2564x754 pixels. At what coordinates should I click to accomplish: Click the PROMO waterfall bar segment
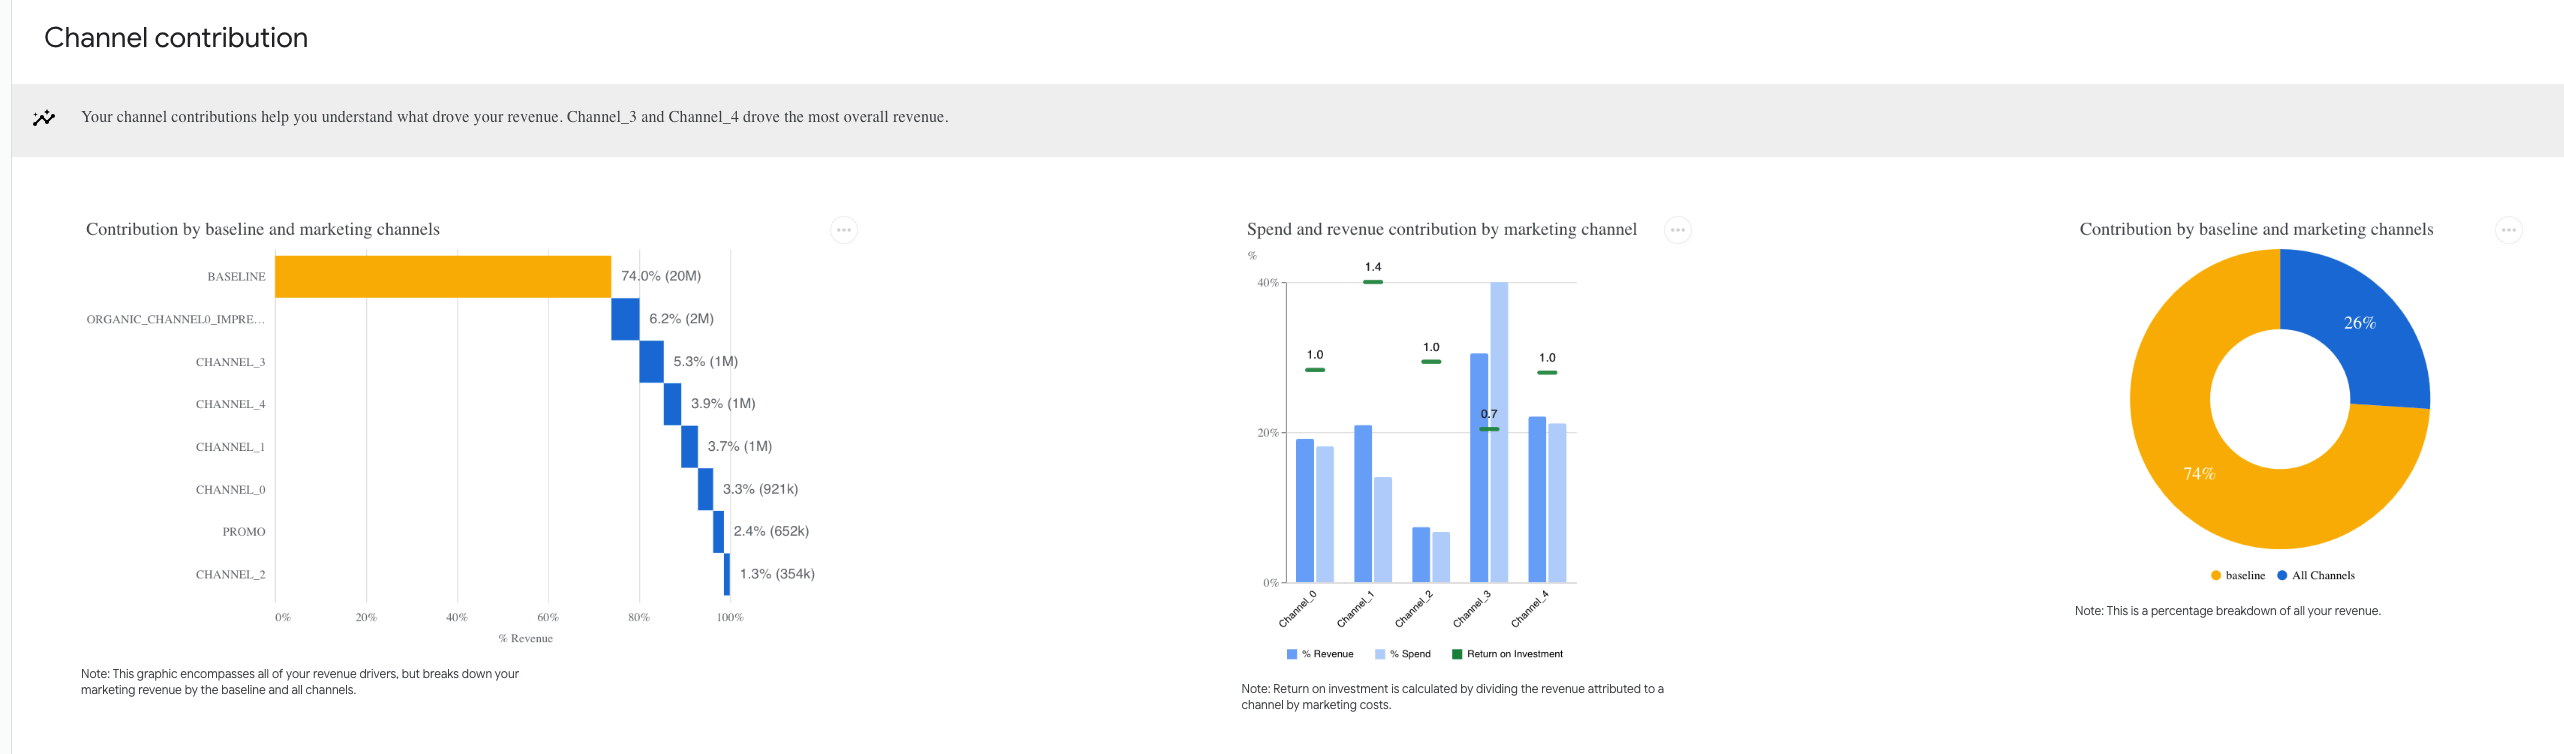[x=718, y=532]
